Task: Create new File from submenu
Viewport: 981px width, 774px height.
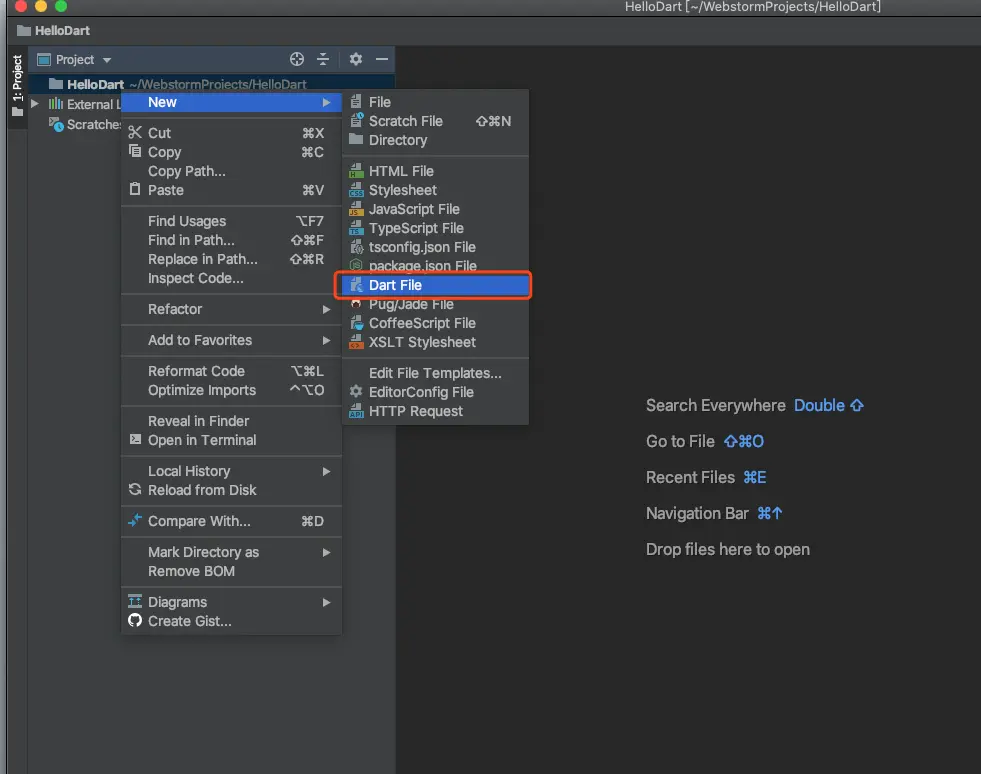Action: pos(435,102)
